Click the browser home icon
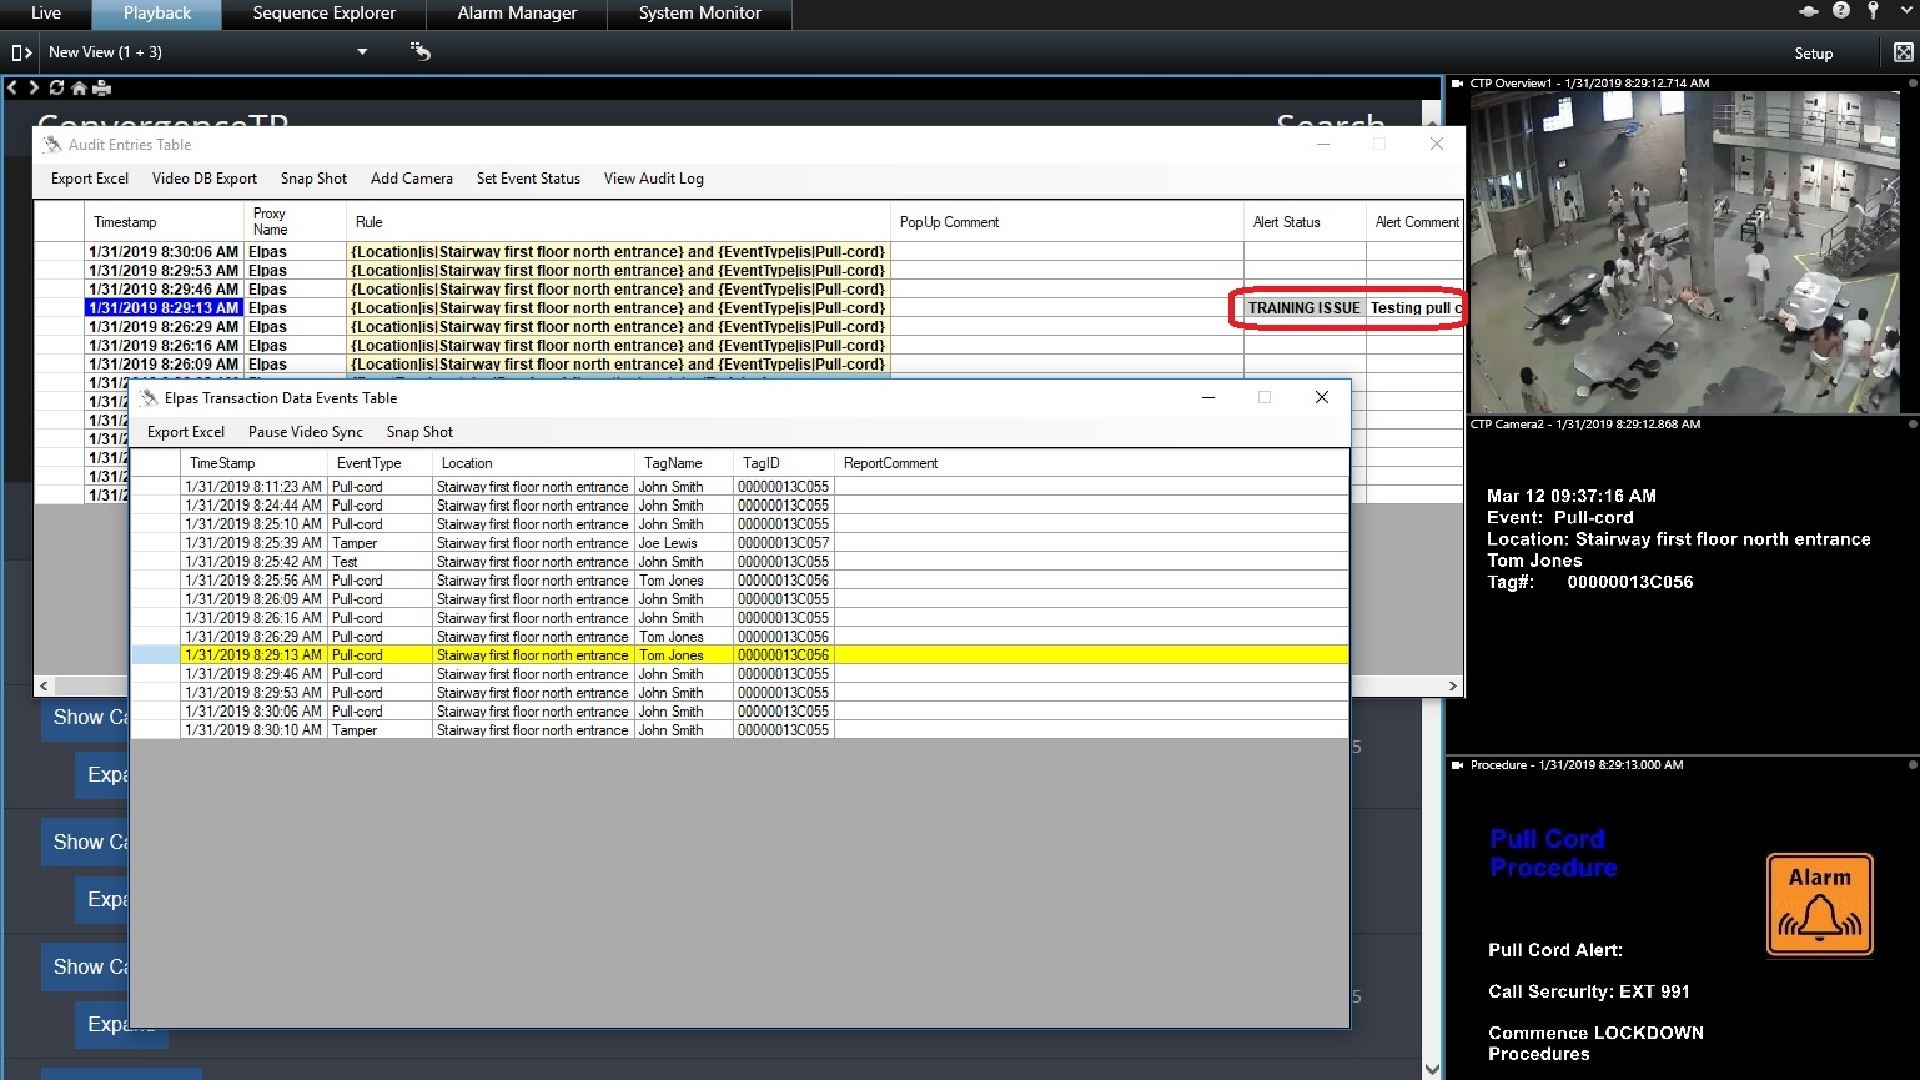Viewport: 1920px width, 1080px height. (79, 88)
